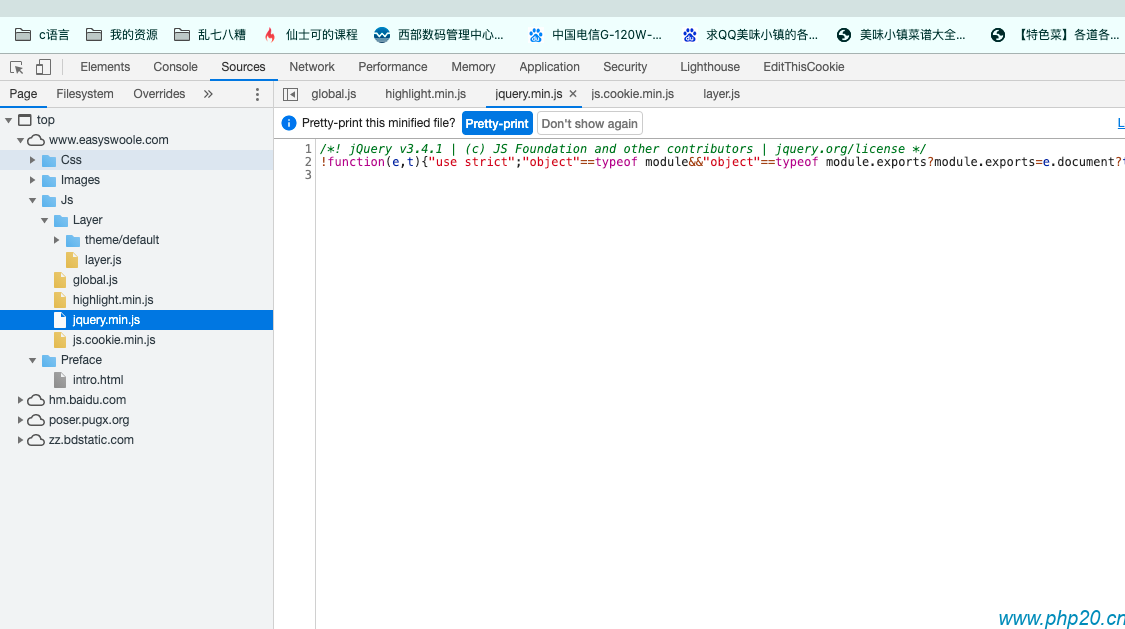
Task: Click the Don't show again button
Action: (x=589, y=123)
